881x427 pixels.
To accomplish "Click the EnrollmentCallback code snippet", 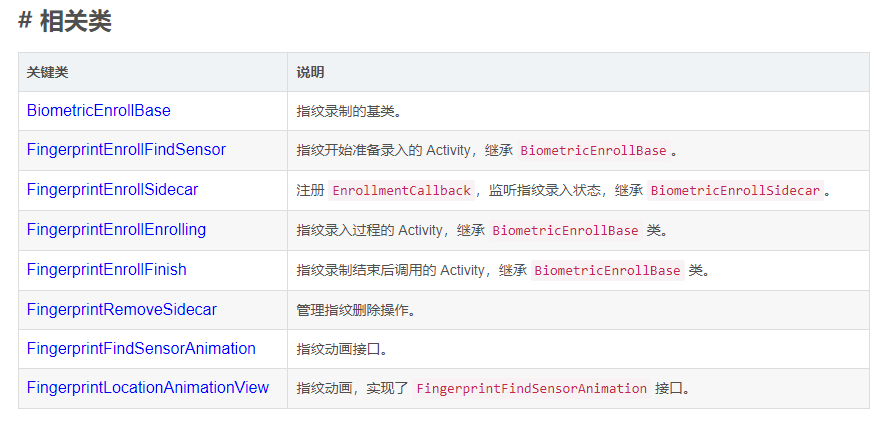I will pos(401,190).
